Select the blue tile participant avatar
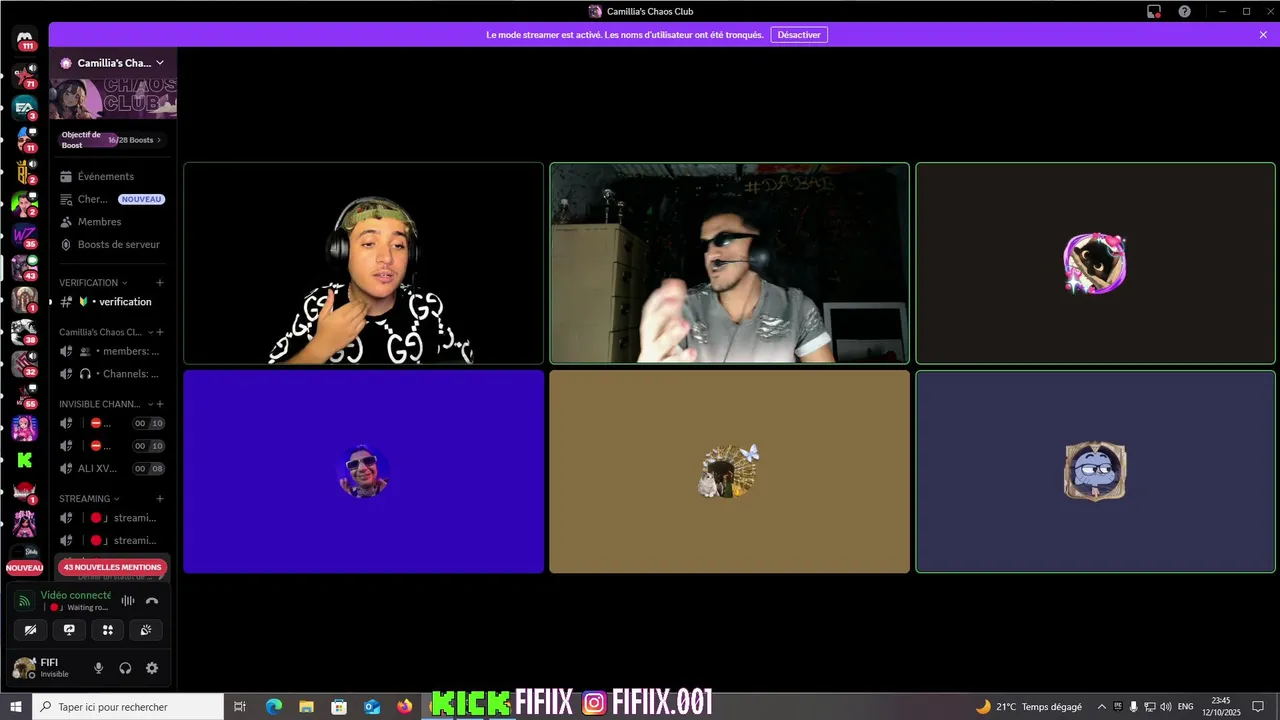The width and height of the screenshot is (1280, 720). point(364,472)
